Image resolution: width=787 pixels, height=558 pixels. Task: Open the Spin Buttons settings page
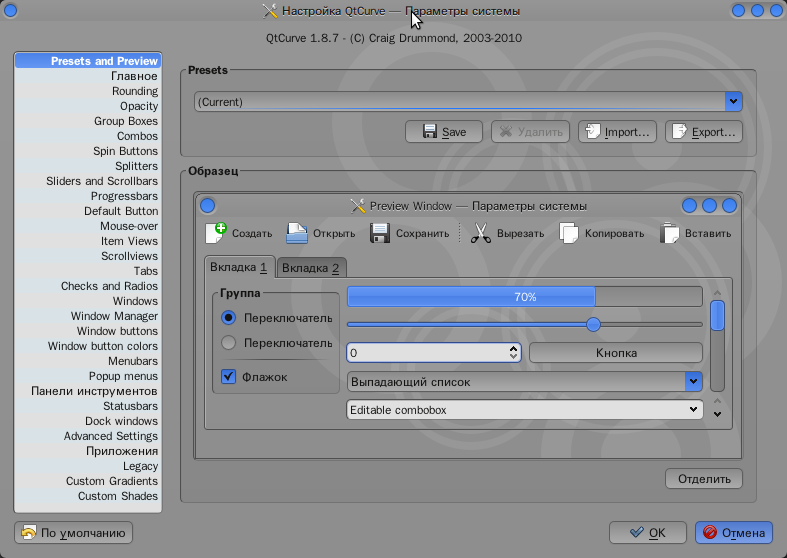[88, 151]
